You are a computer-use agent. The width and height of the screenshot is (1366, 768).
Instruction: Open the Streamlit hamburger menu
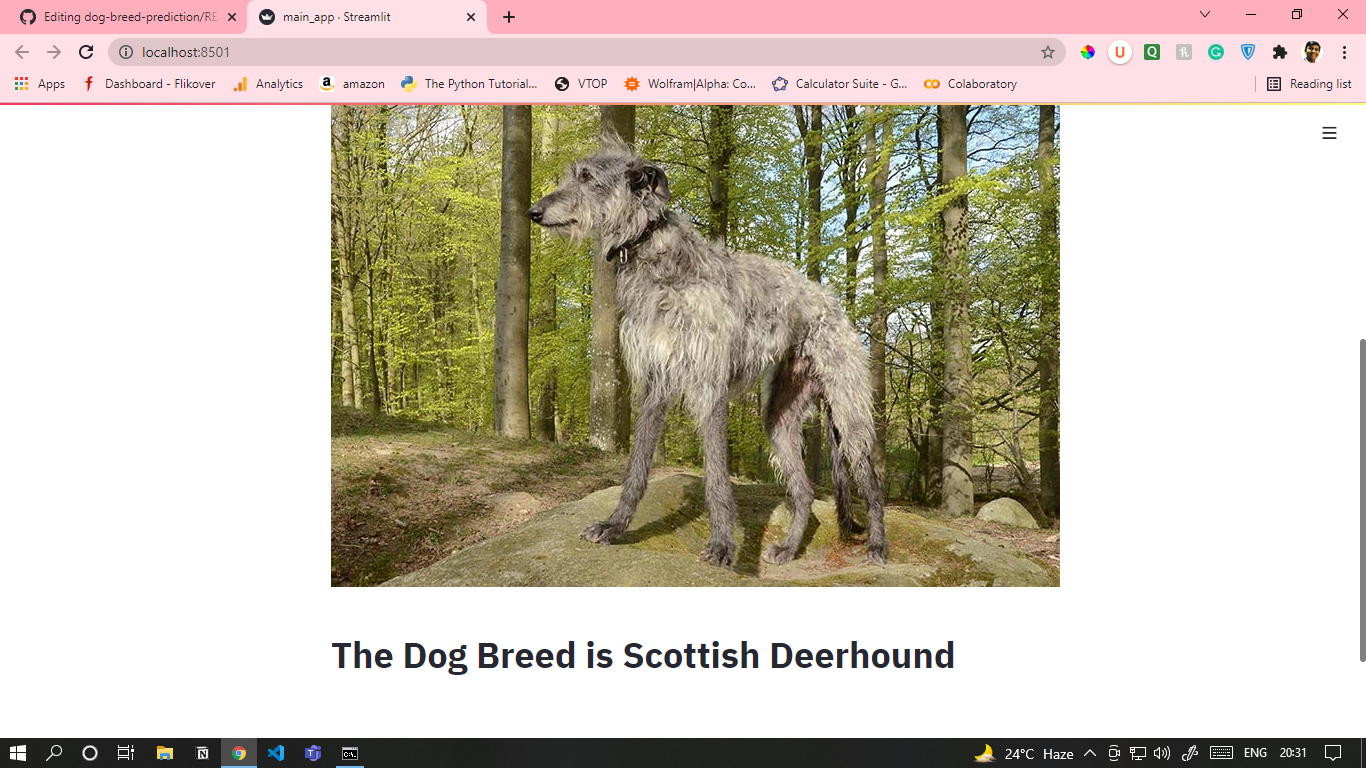click(x=1328, y=131)
